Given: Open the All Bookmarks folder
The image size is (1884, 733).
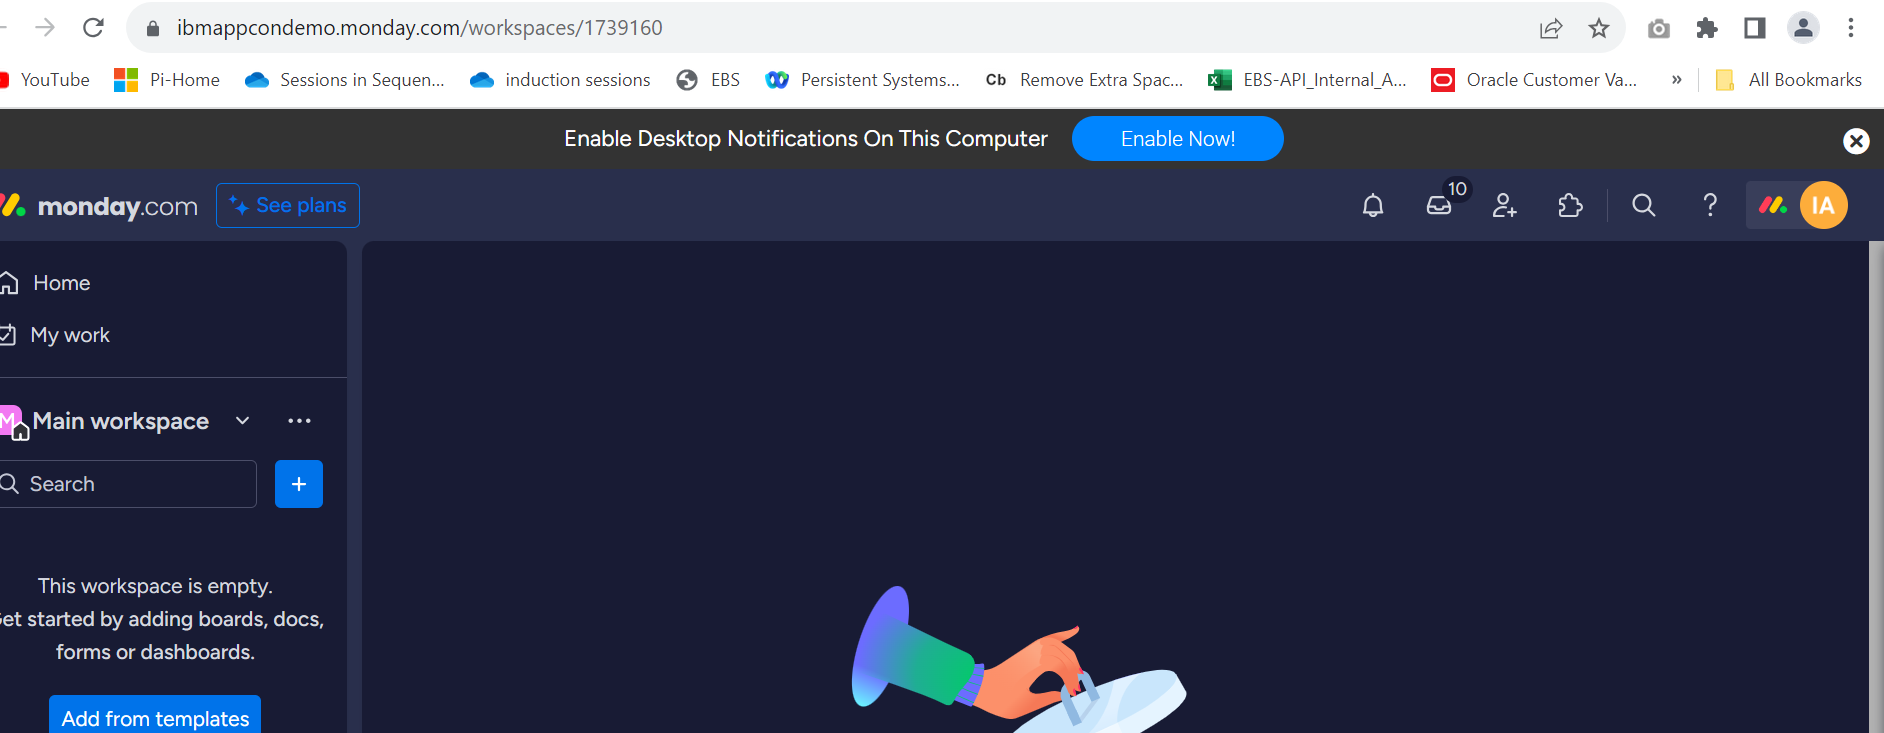Looking at the screenshot, I should [1789, 80].
